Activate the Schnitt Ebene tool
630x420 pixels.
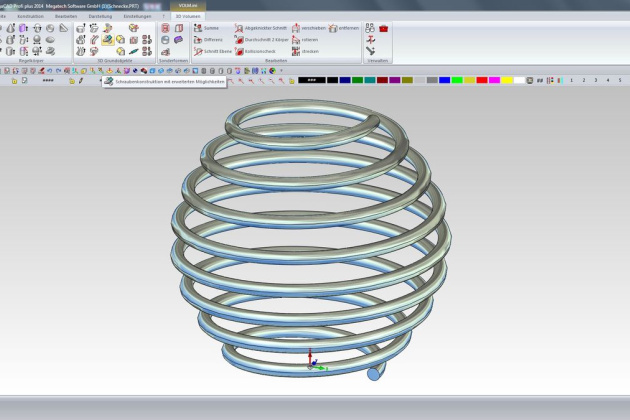196,51
